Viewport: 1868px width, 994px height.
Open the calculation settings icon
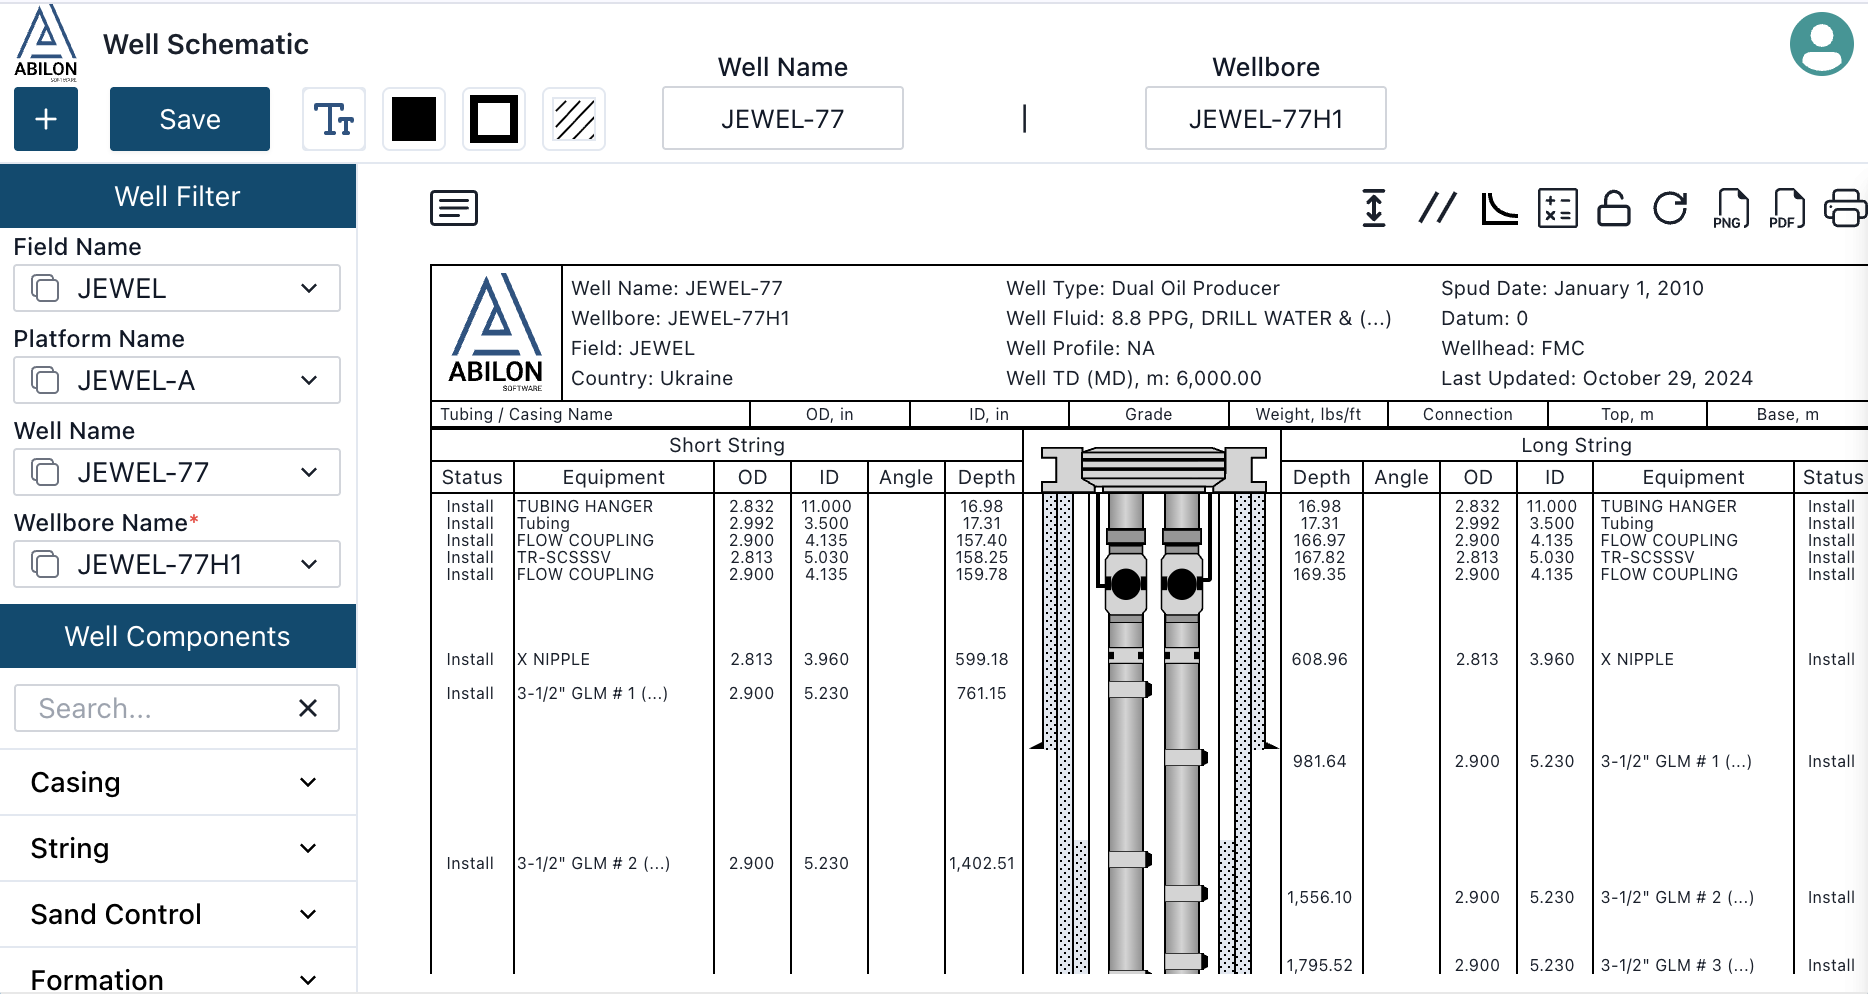[1557, 208]
